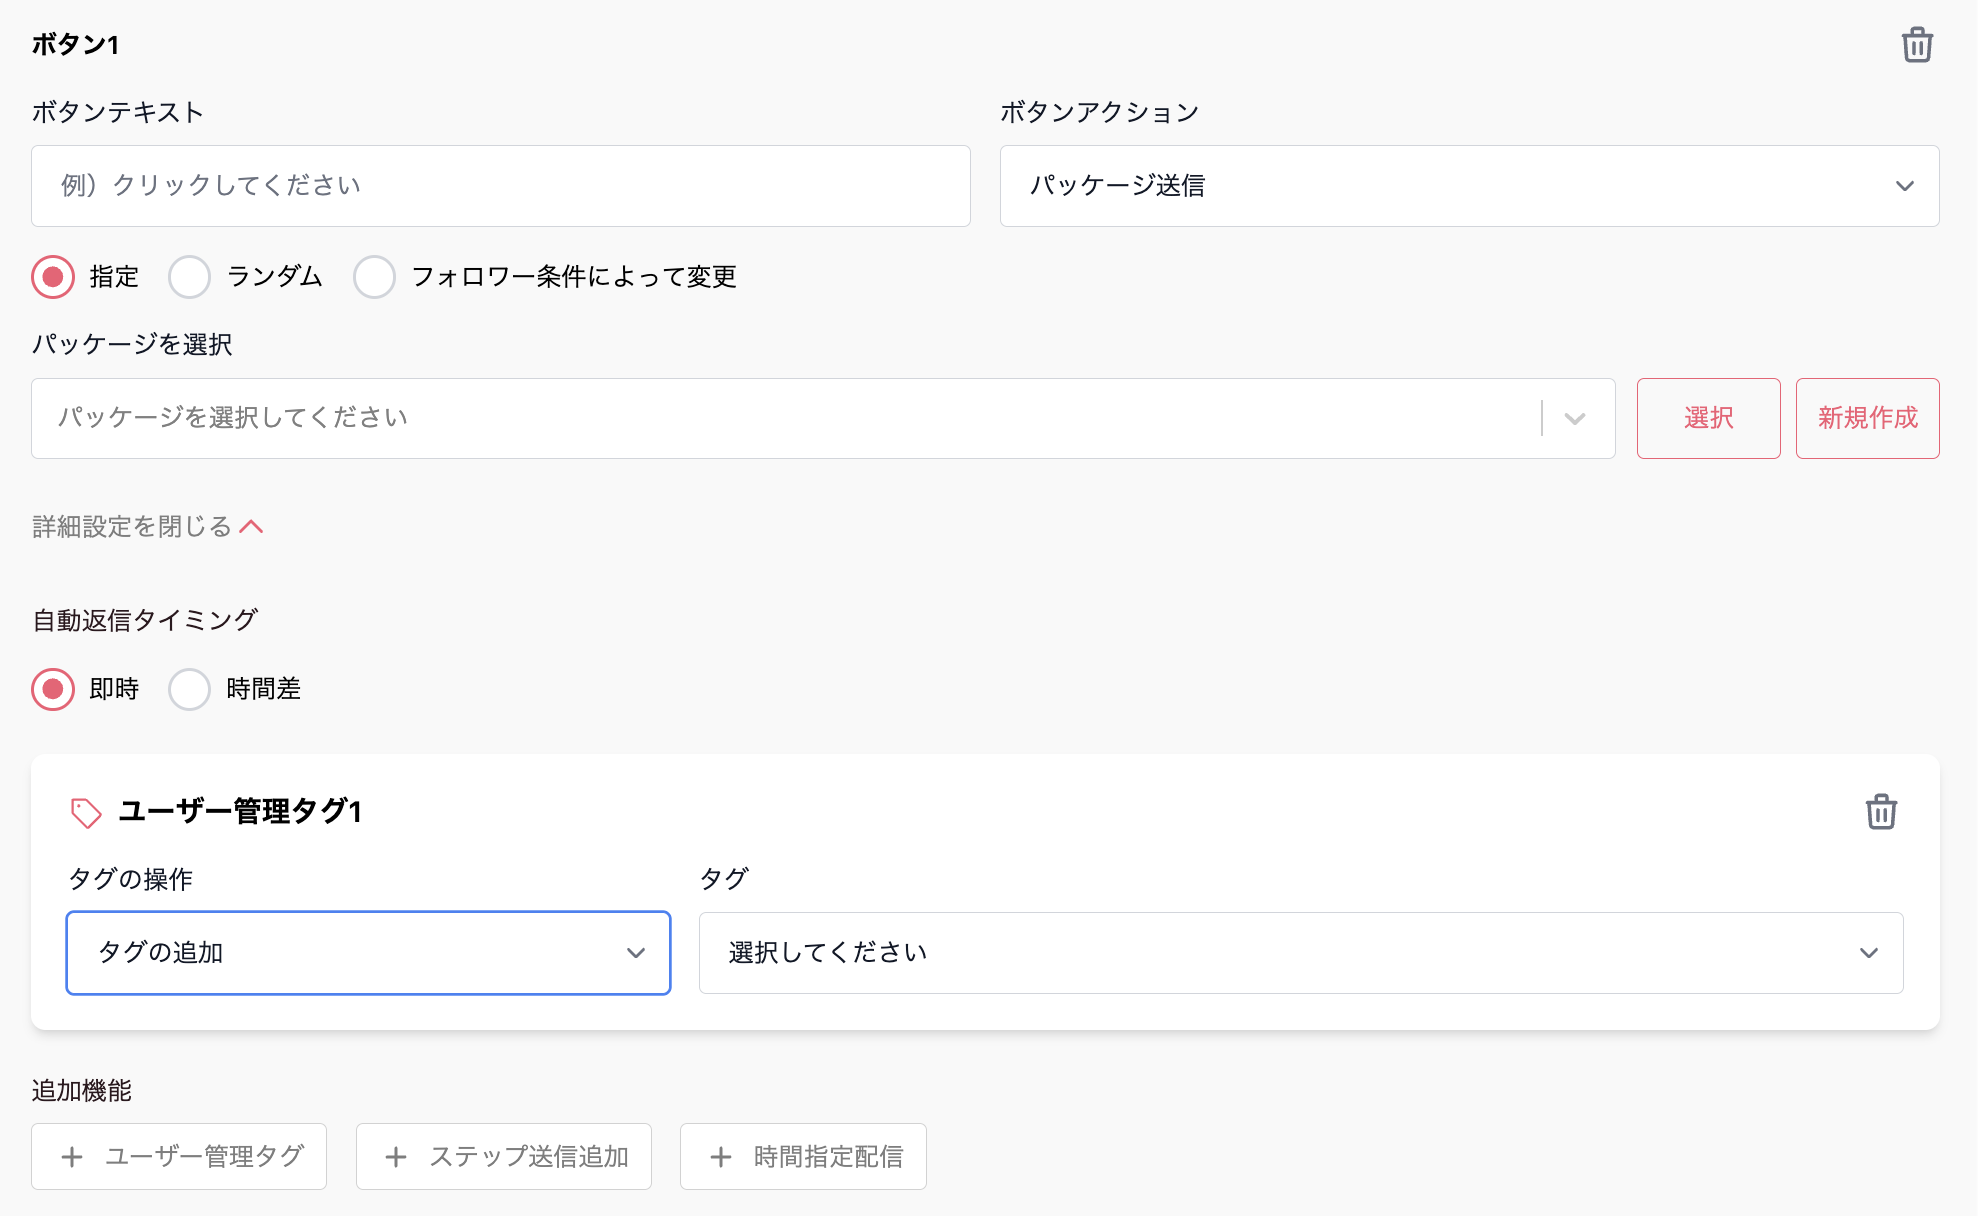Click the package selector chevron arrow
The height and width of the screenshot is (1216, 1978).
click(1575, 419)
